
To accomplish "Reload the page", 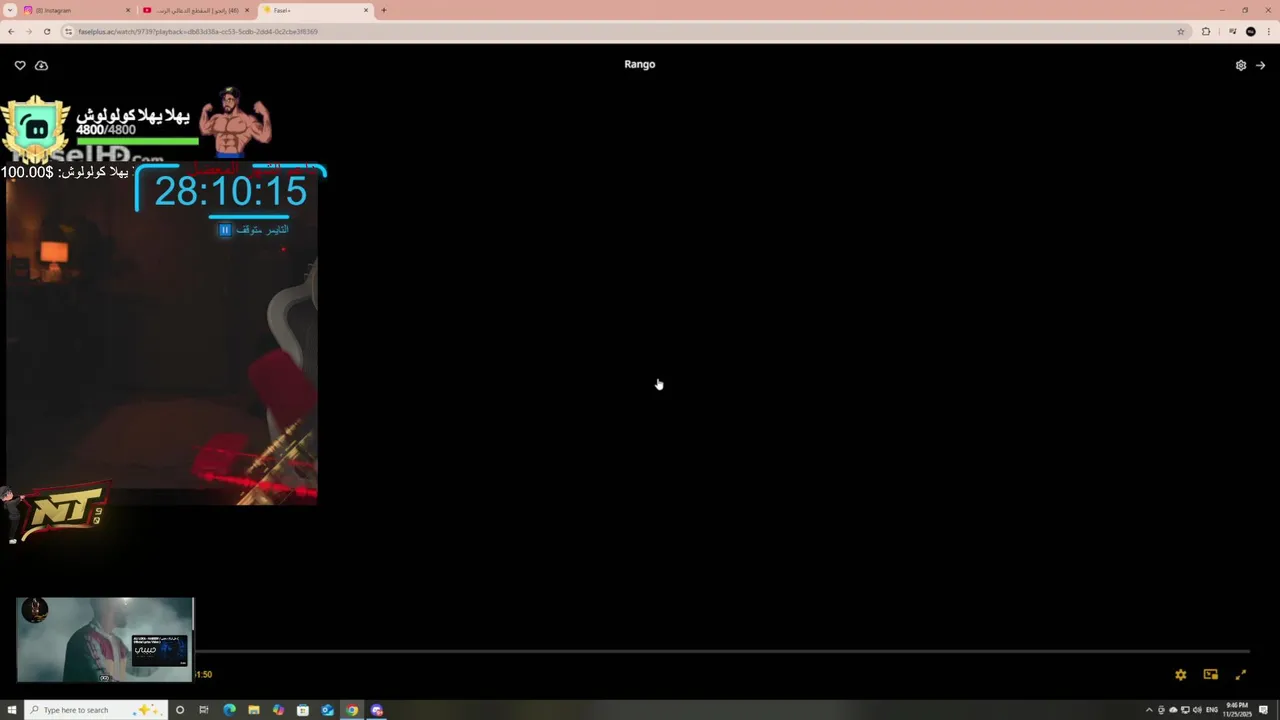I will [x=47, y=31].
